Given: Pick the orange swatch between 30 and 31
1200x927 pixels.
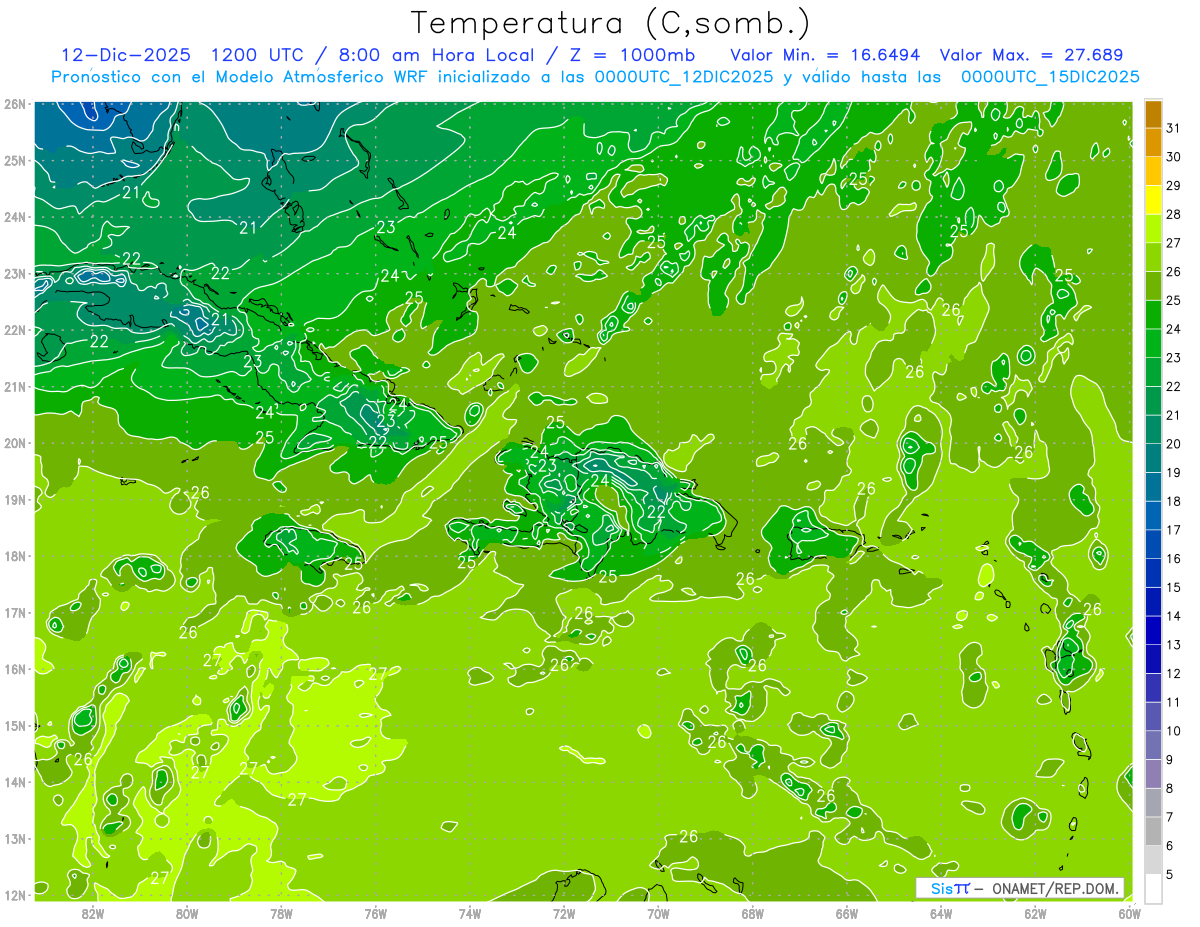Looking at the screenshot, I should [x=1153, y=143].
